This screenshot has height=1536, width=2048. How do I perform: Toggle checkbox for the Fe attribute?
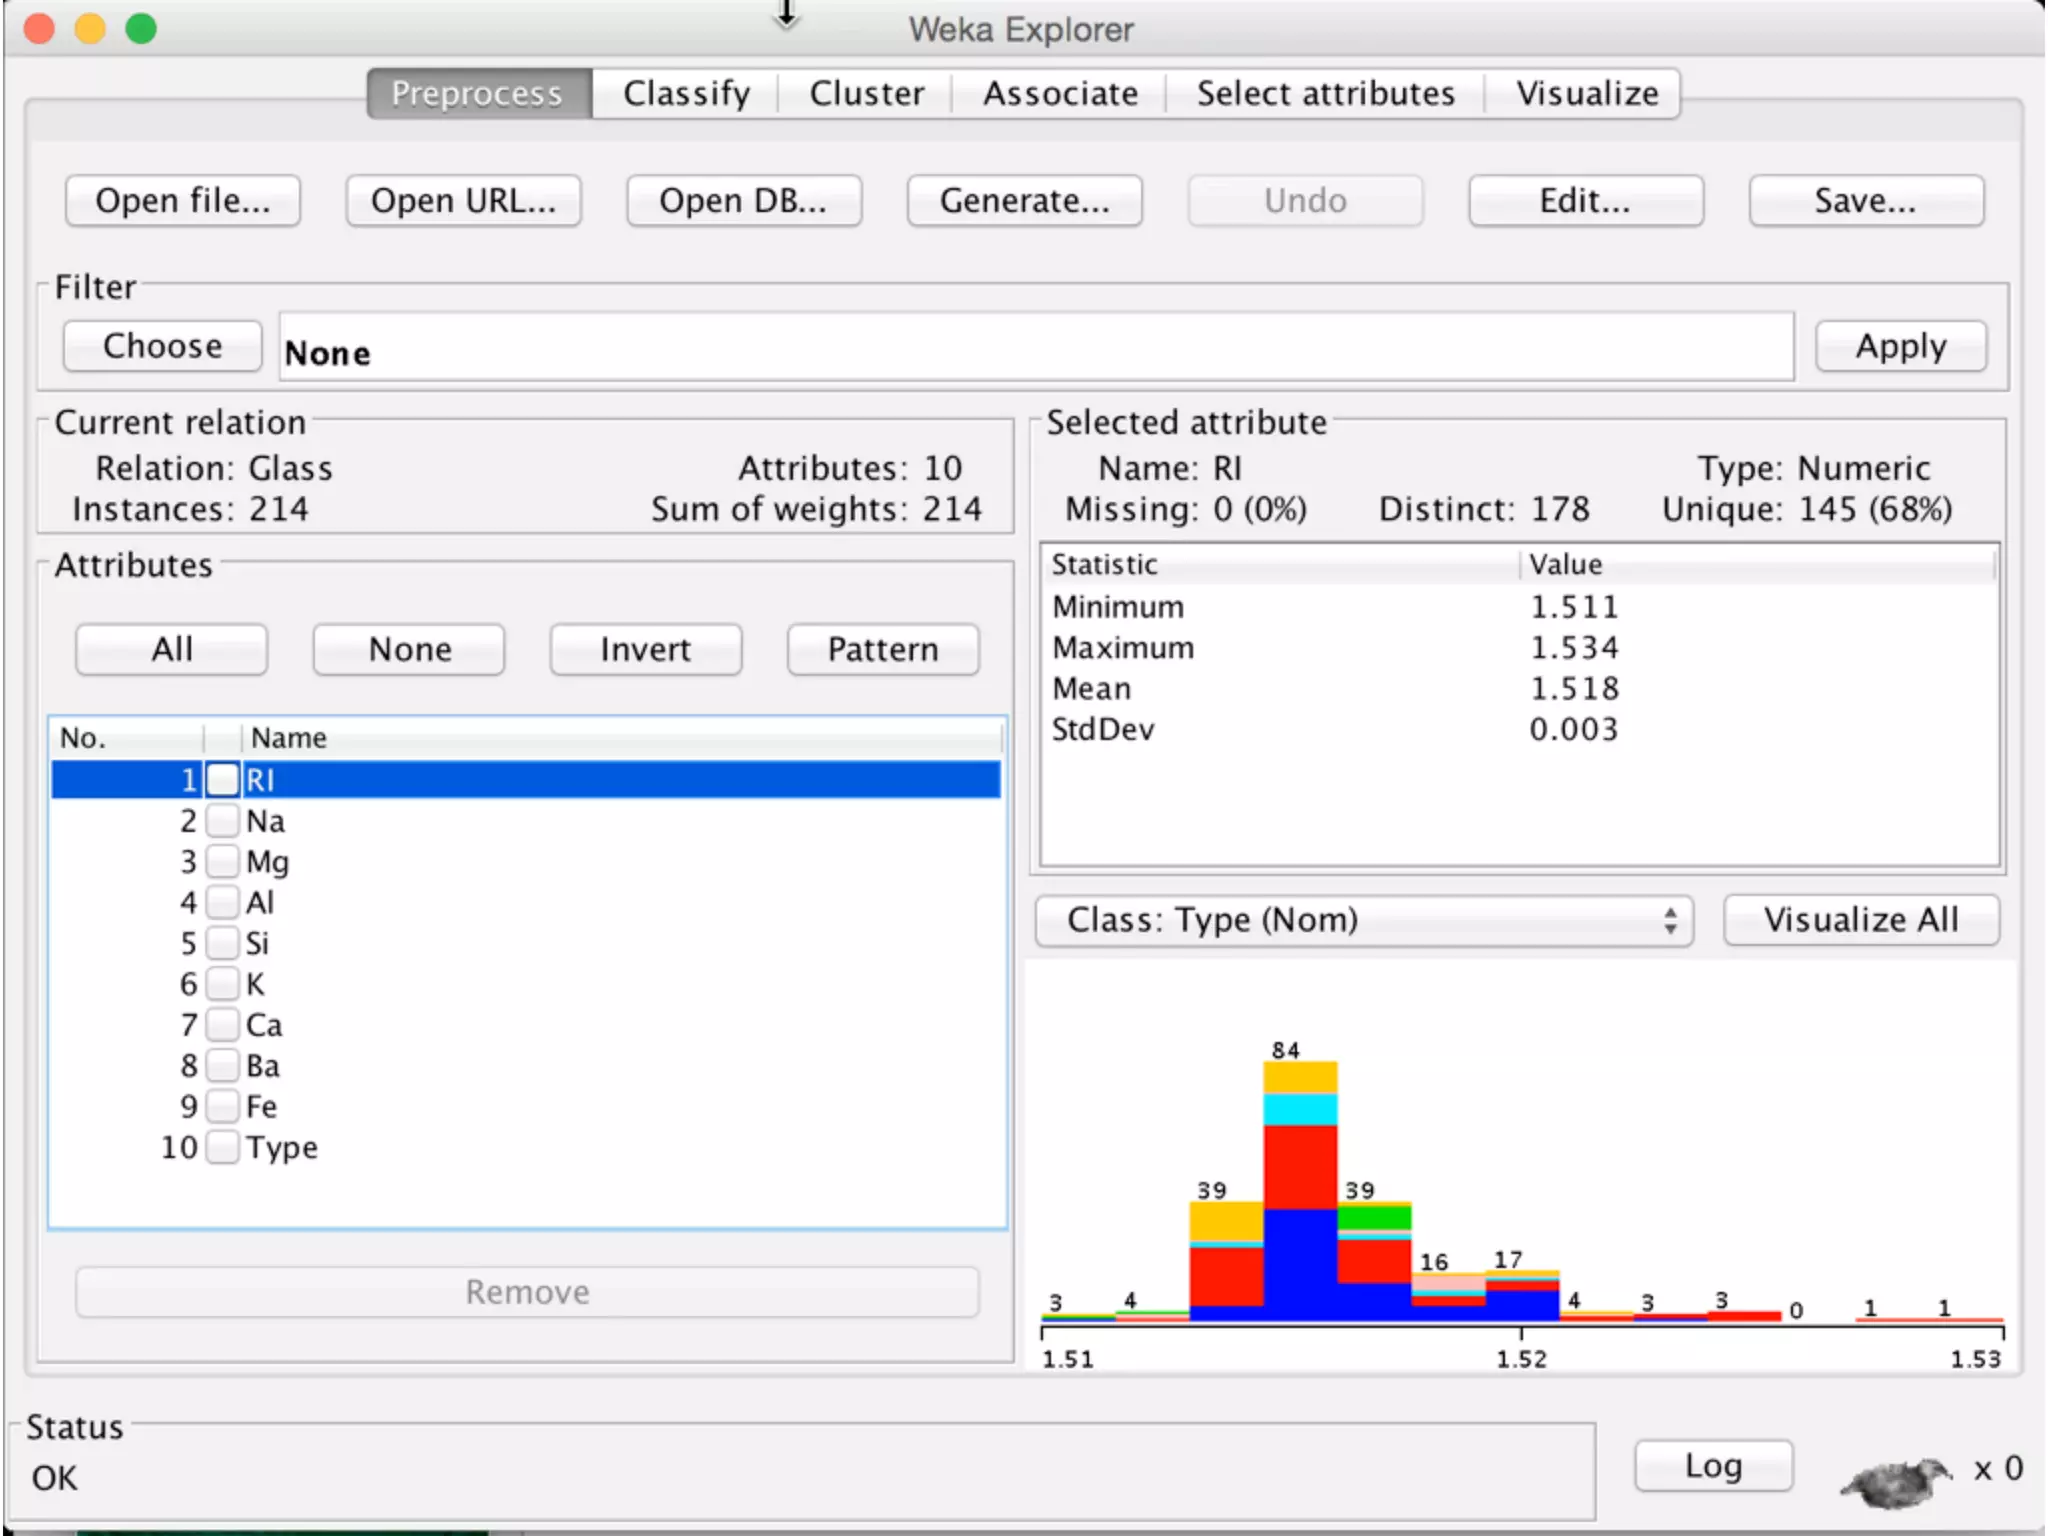tap(223, 1106)
